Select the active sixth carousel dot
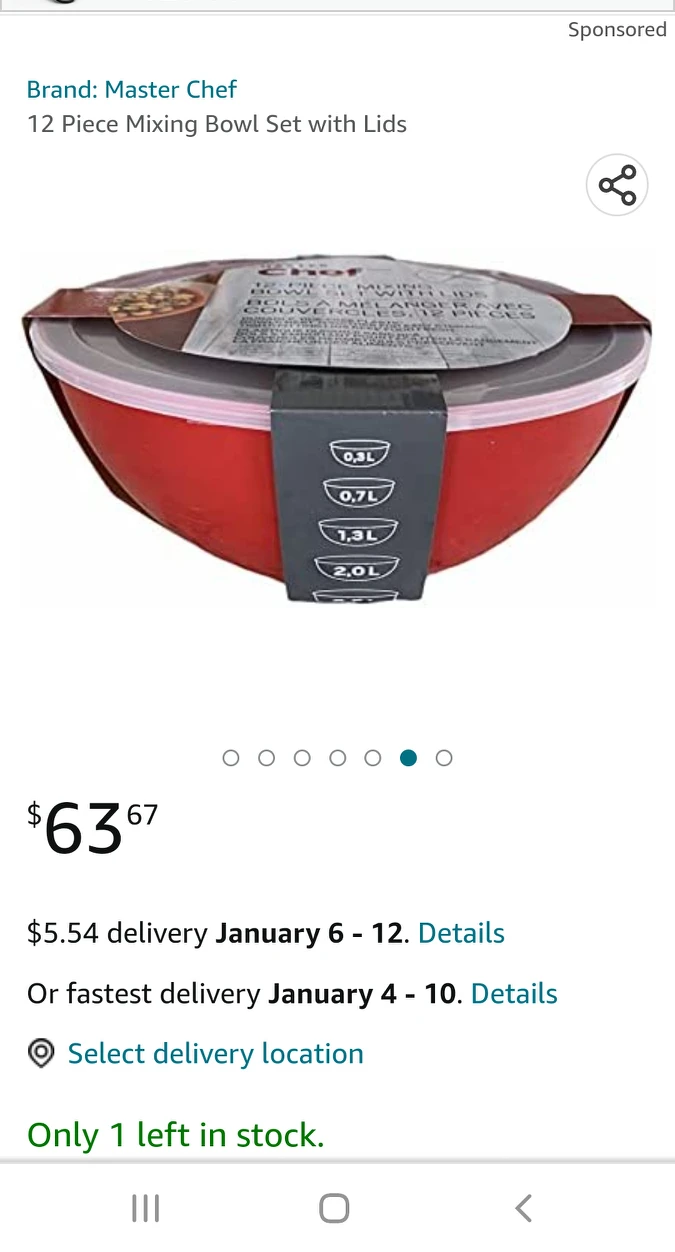 coord(408,758)
